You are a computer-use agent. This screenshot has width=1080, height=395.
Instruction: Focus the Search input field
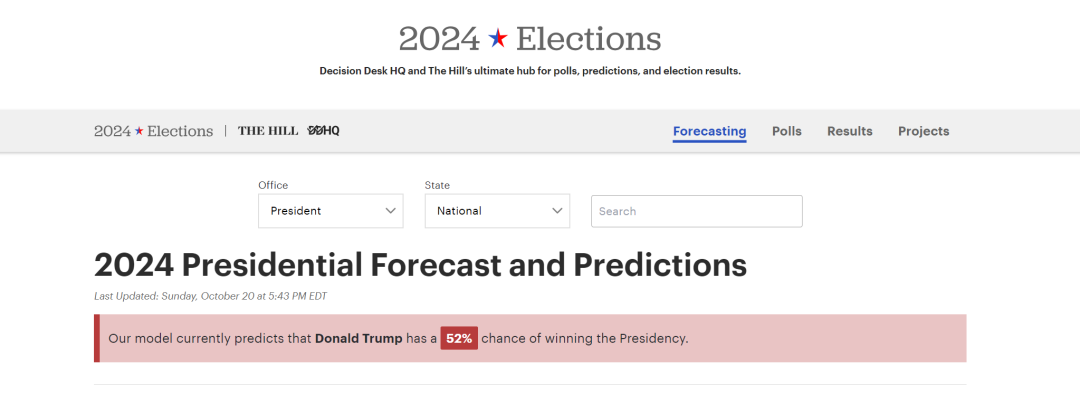tap(696, 211)
